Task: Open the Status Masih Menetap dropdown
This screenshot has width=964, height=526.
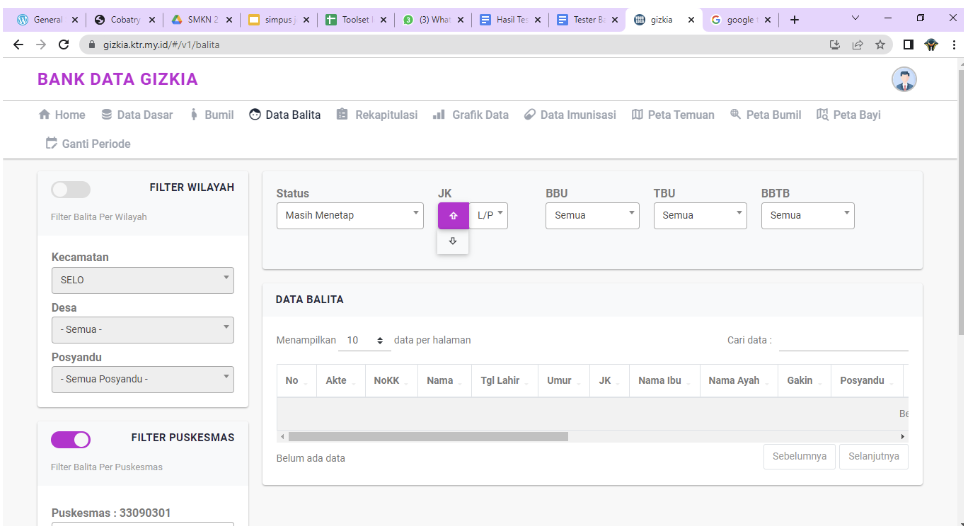Action: (350, 216)
